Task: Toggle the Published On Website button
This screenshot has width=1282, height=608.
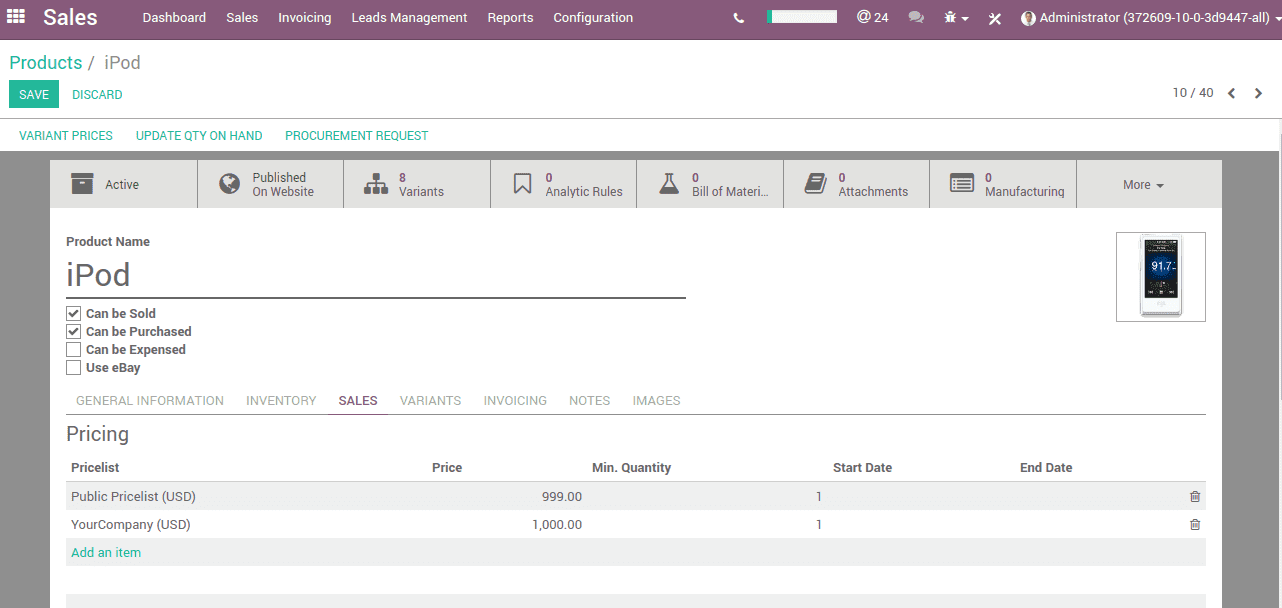Action: point(270,184)
